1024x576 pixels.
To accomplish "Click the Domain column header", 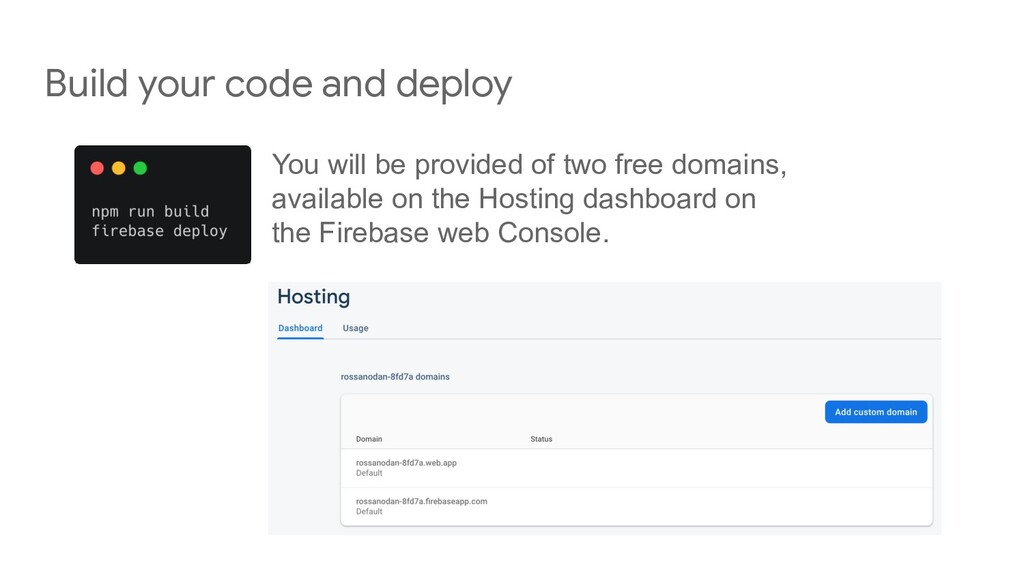I will tap(369, 440).
